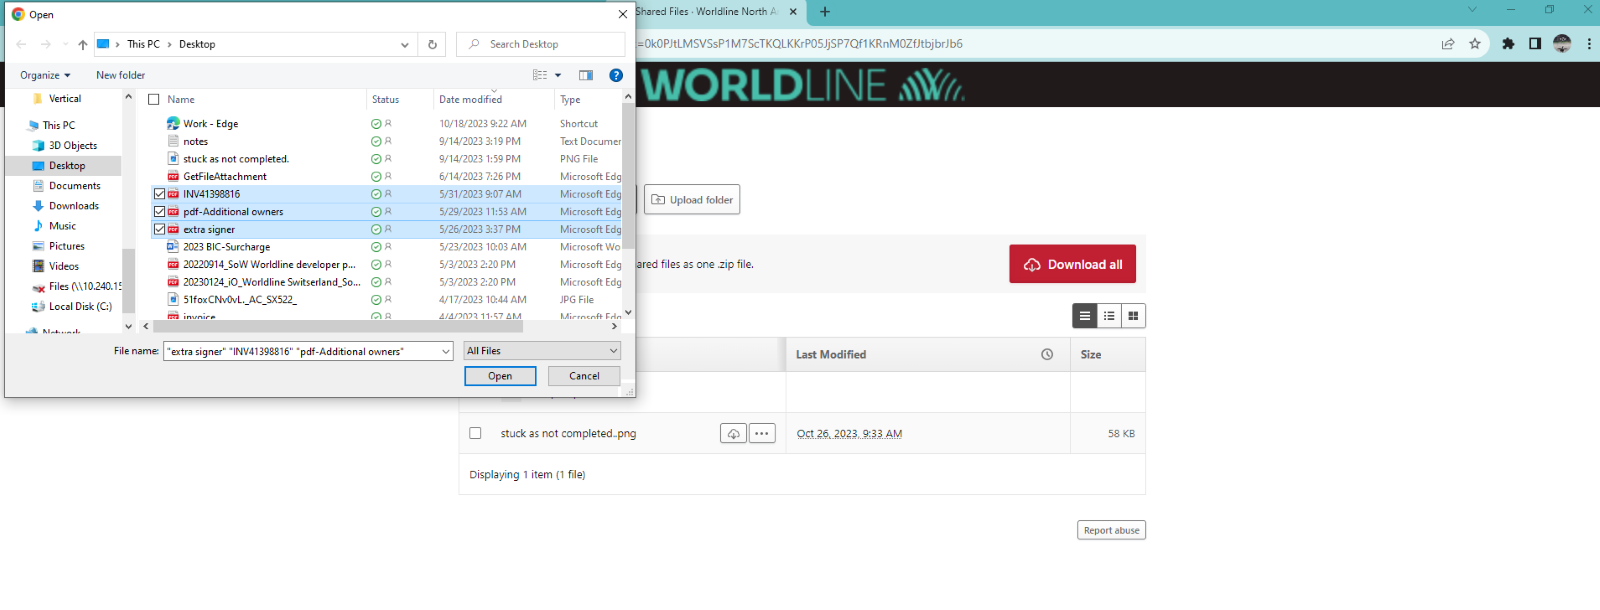Open the blue help question mark icon

616,75
